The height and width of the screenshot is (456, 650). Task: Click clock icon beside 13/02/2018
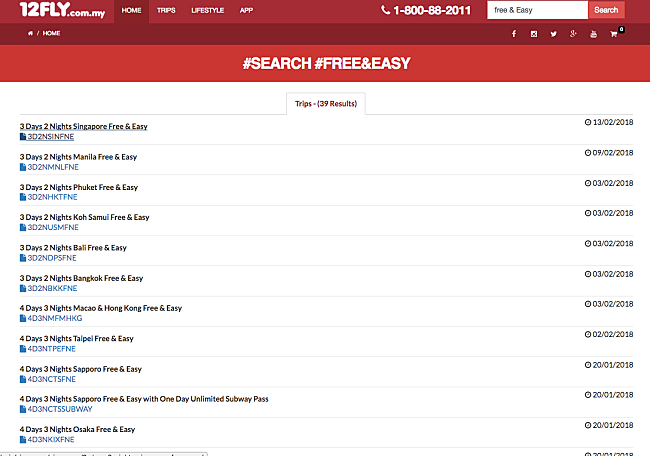pos(588,122)
